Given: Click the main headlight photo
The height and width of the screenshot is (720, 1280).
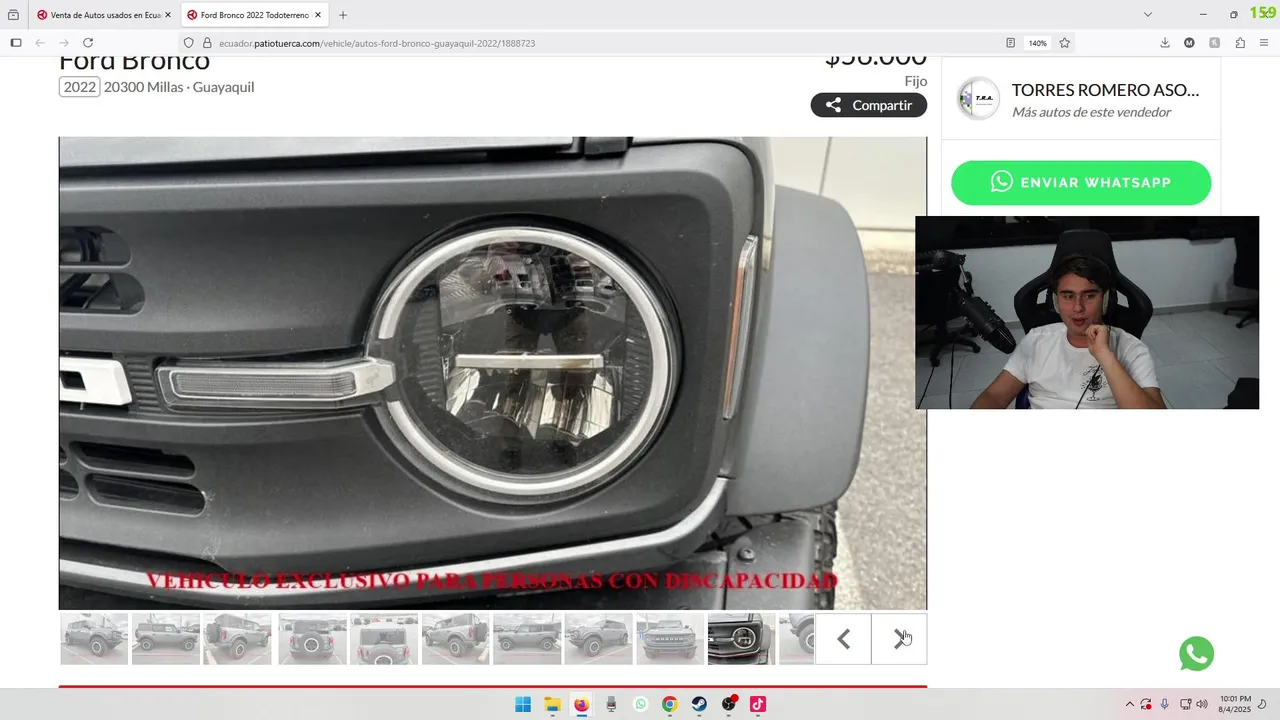Looking at the screenshot, I should click(493, 373).
